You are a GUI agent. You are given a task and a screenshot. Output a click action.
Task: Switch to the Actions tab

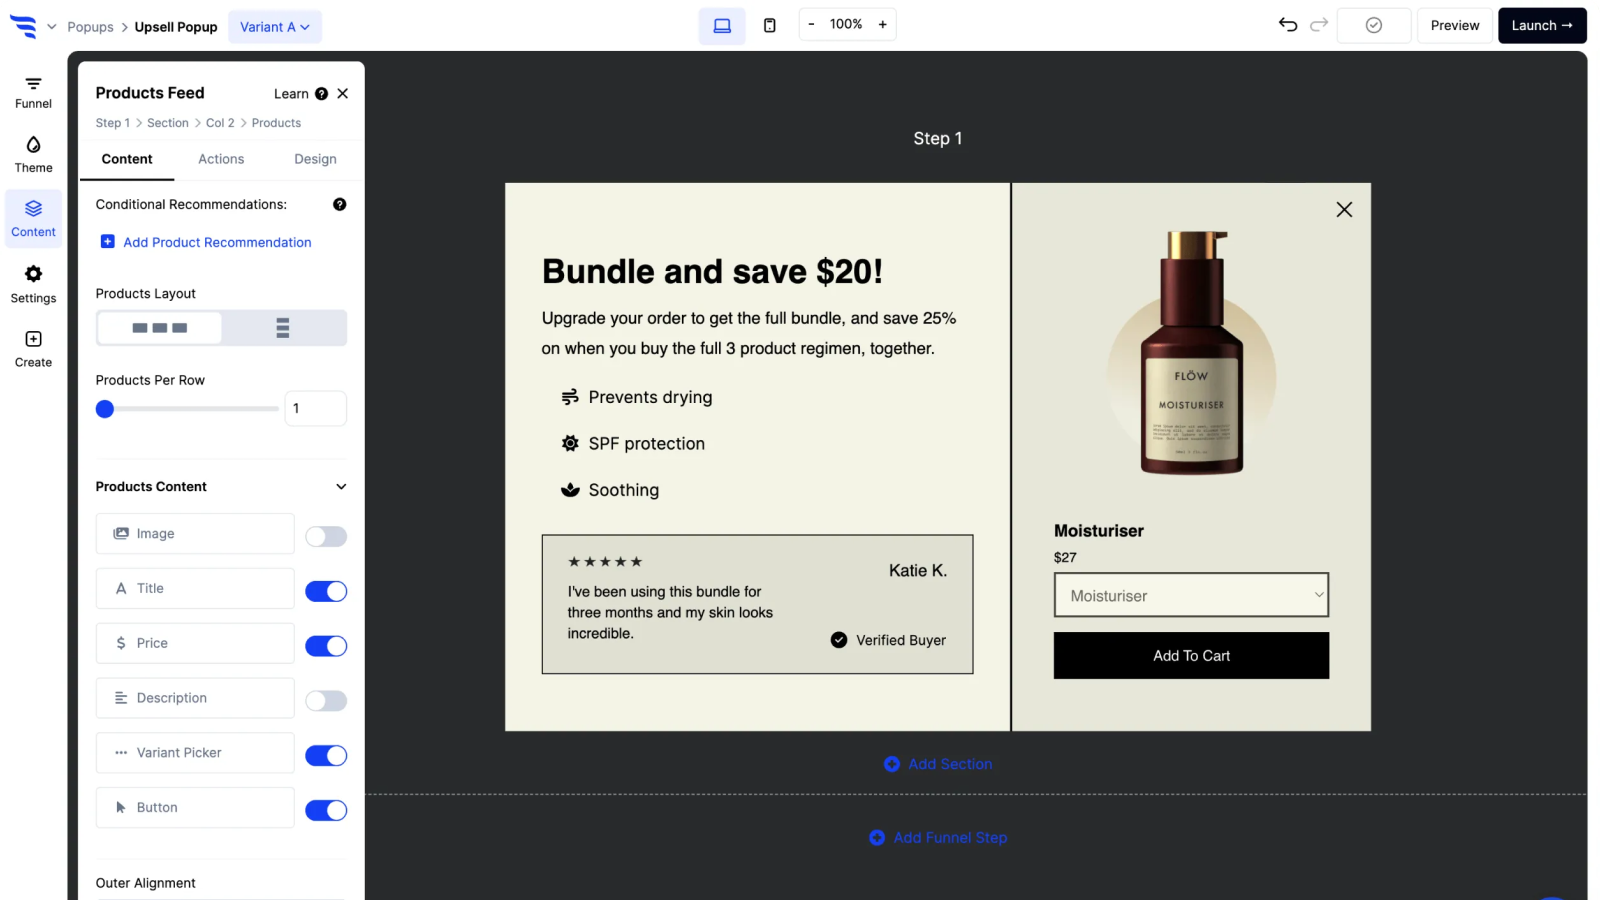pos(221,159)
